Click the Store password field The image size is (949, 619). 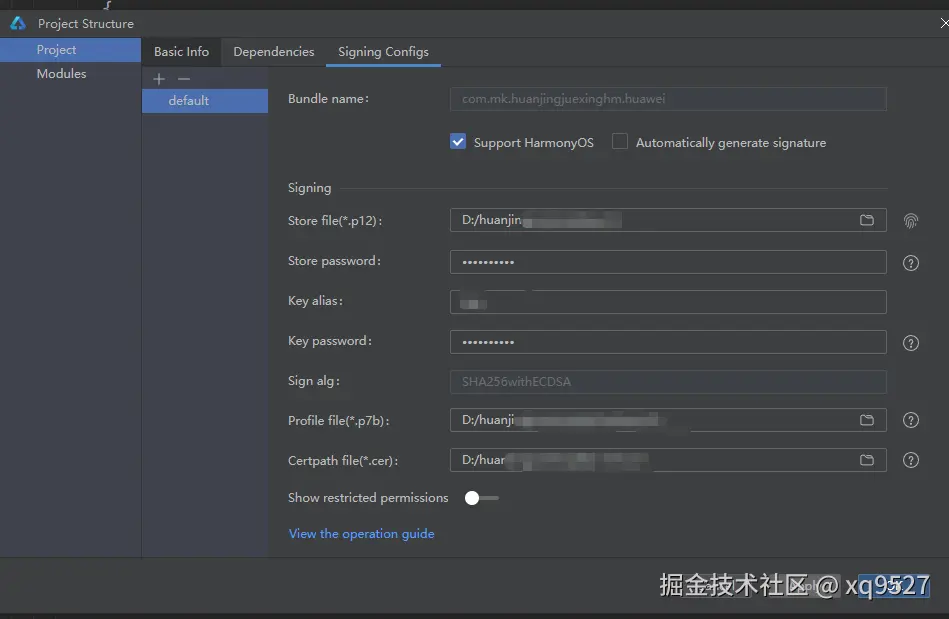click(668, 262)
